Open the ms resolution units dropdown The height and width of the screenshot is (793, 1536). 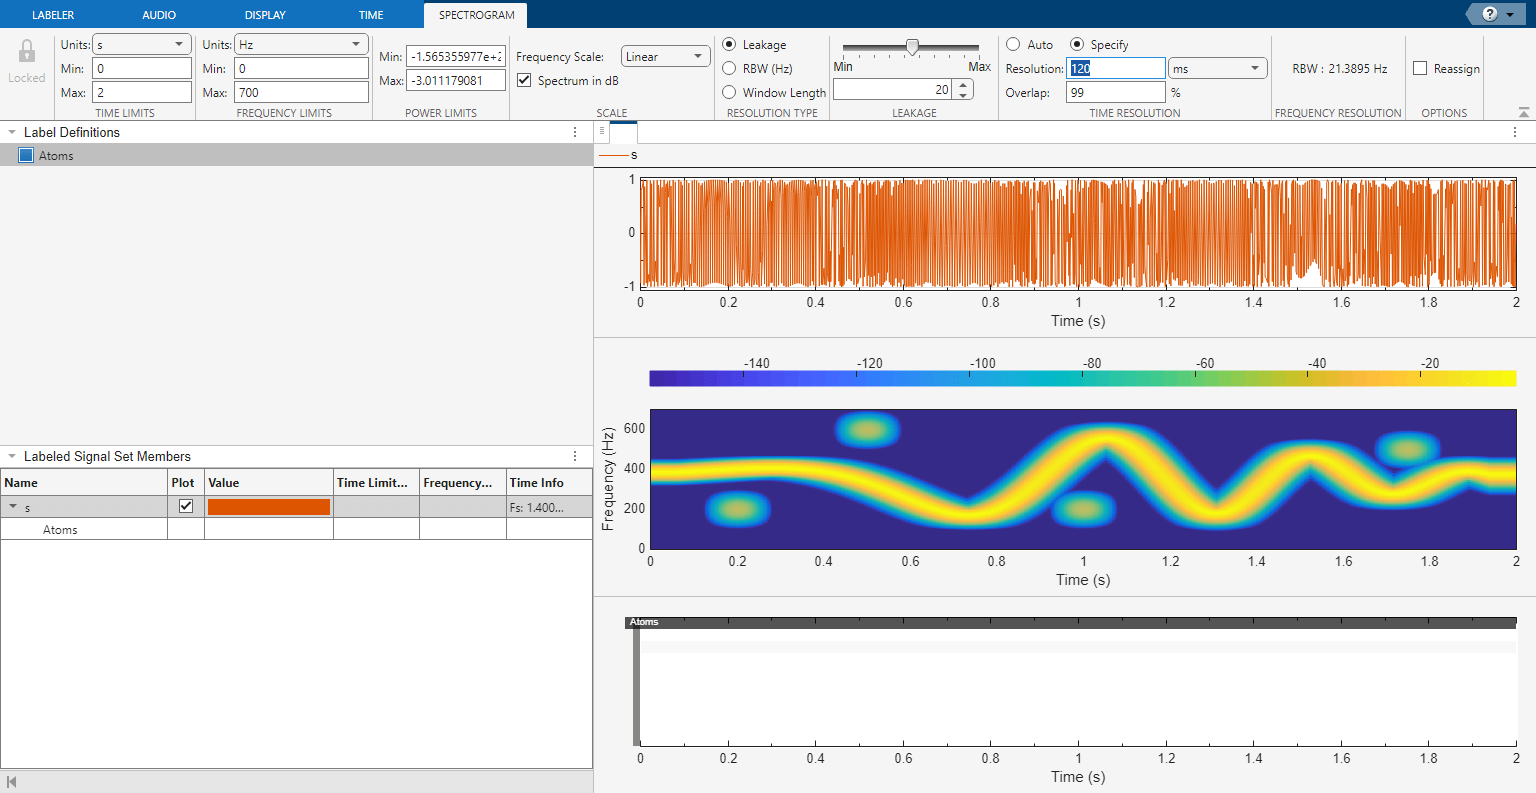tap(1216, 68)
